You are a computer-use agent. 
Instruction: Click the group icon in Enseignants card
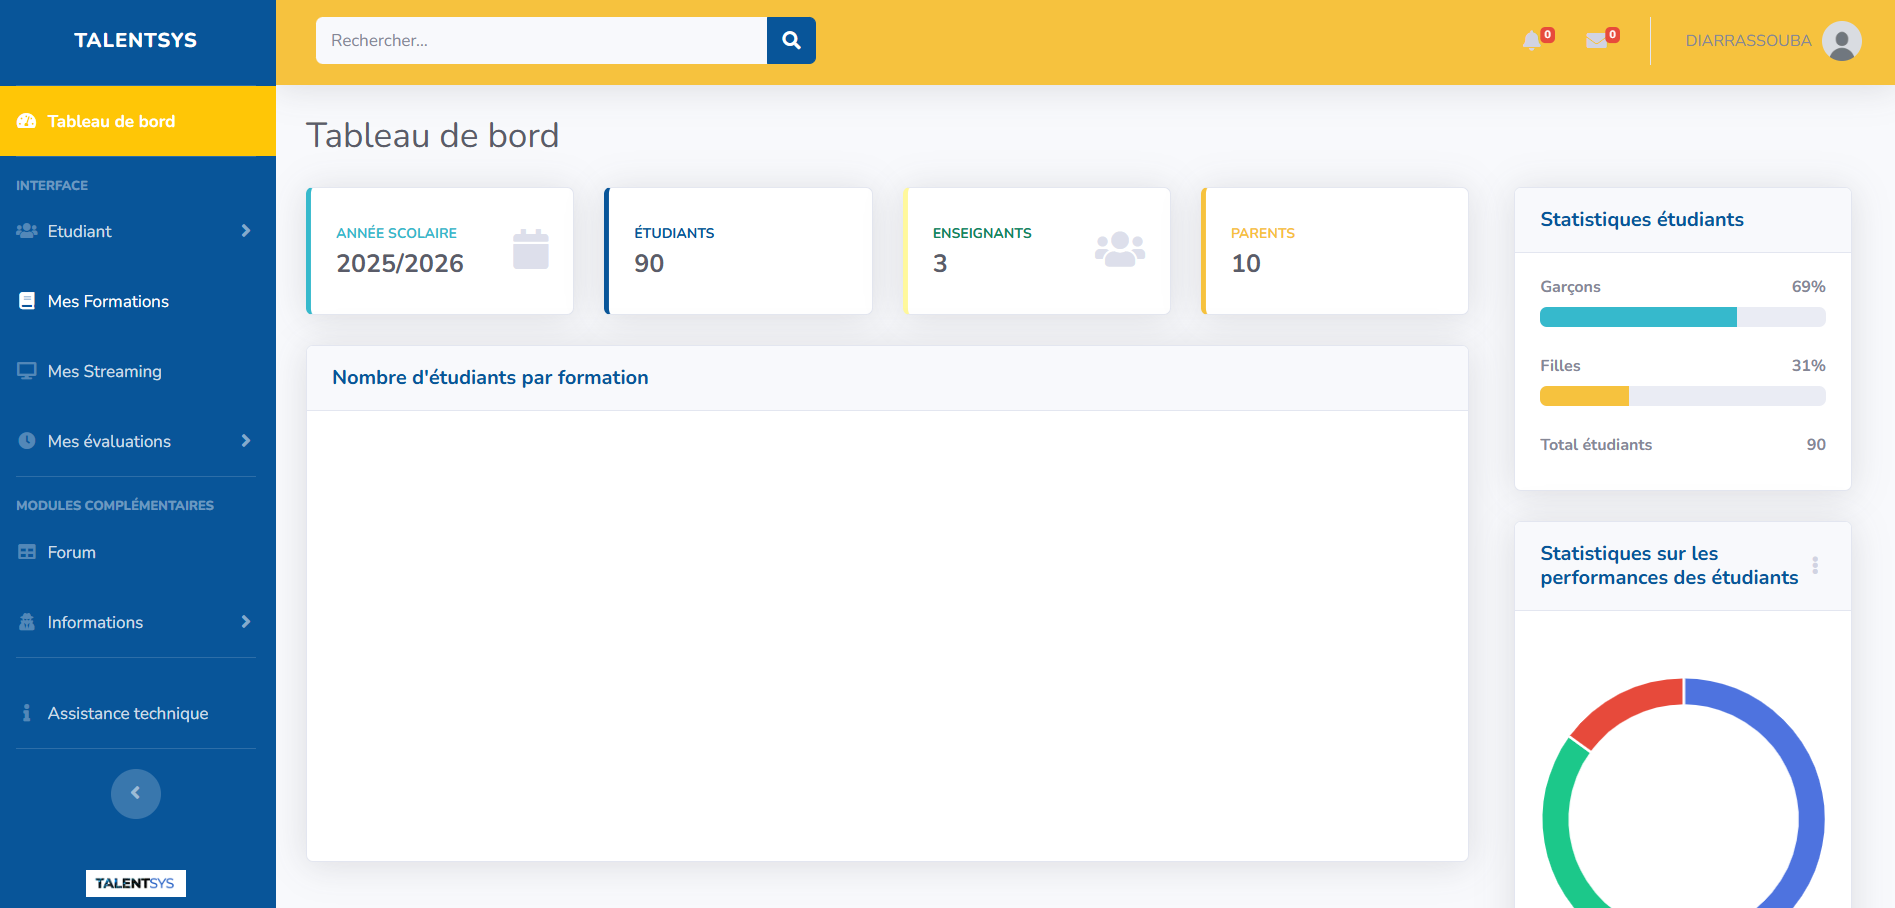pyautogui.click(x=1119, y=250)
